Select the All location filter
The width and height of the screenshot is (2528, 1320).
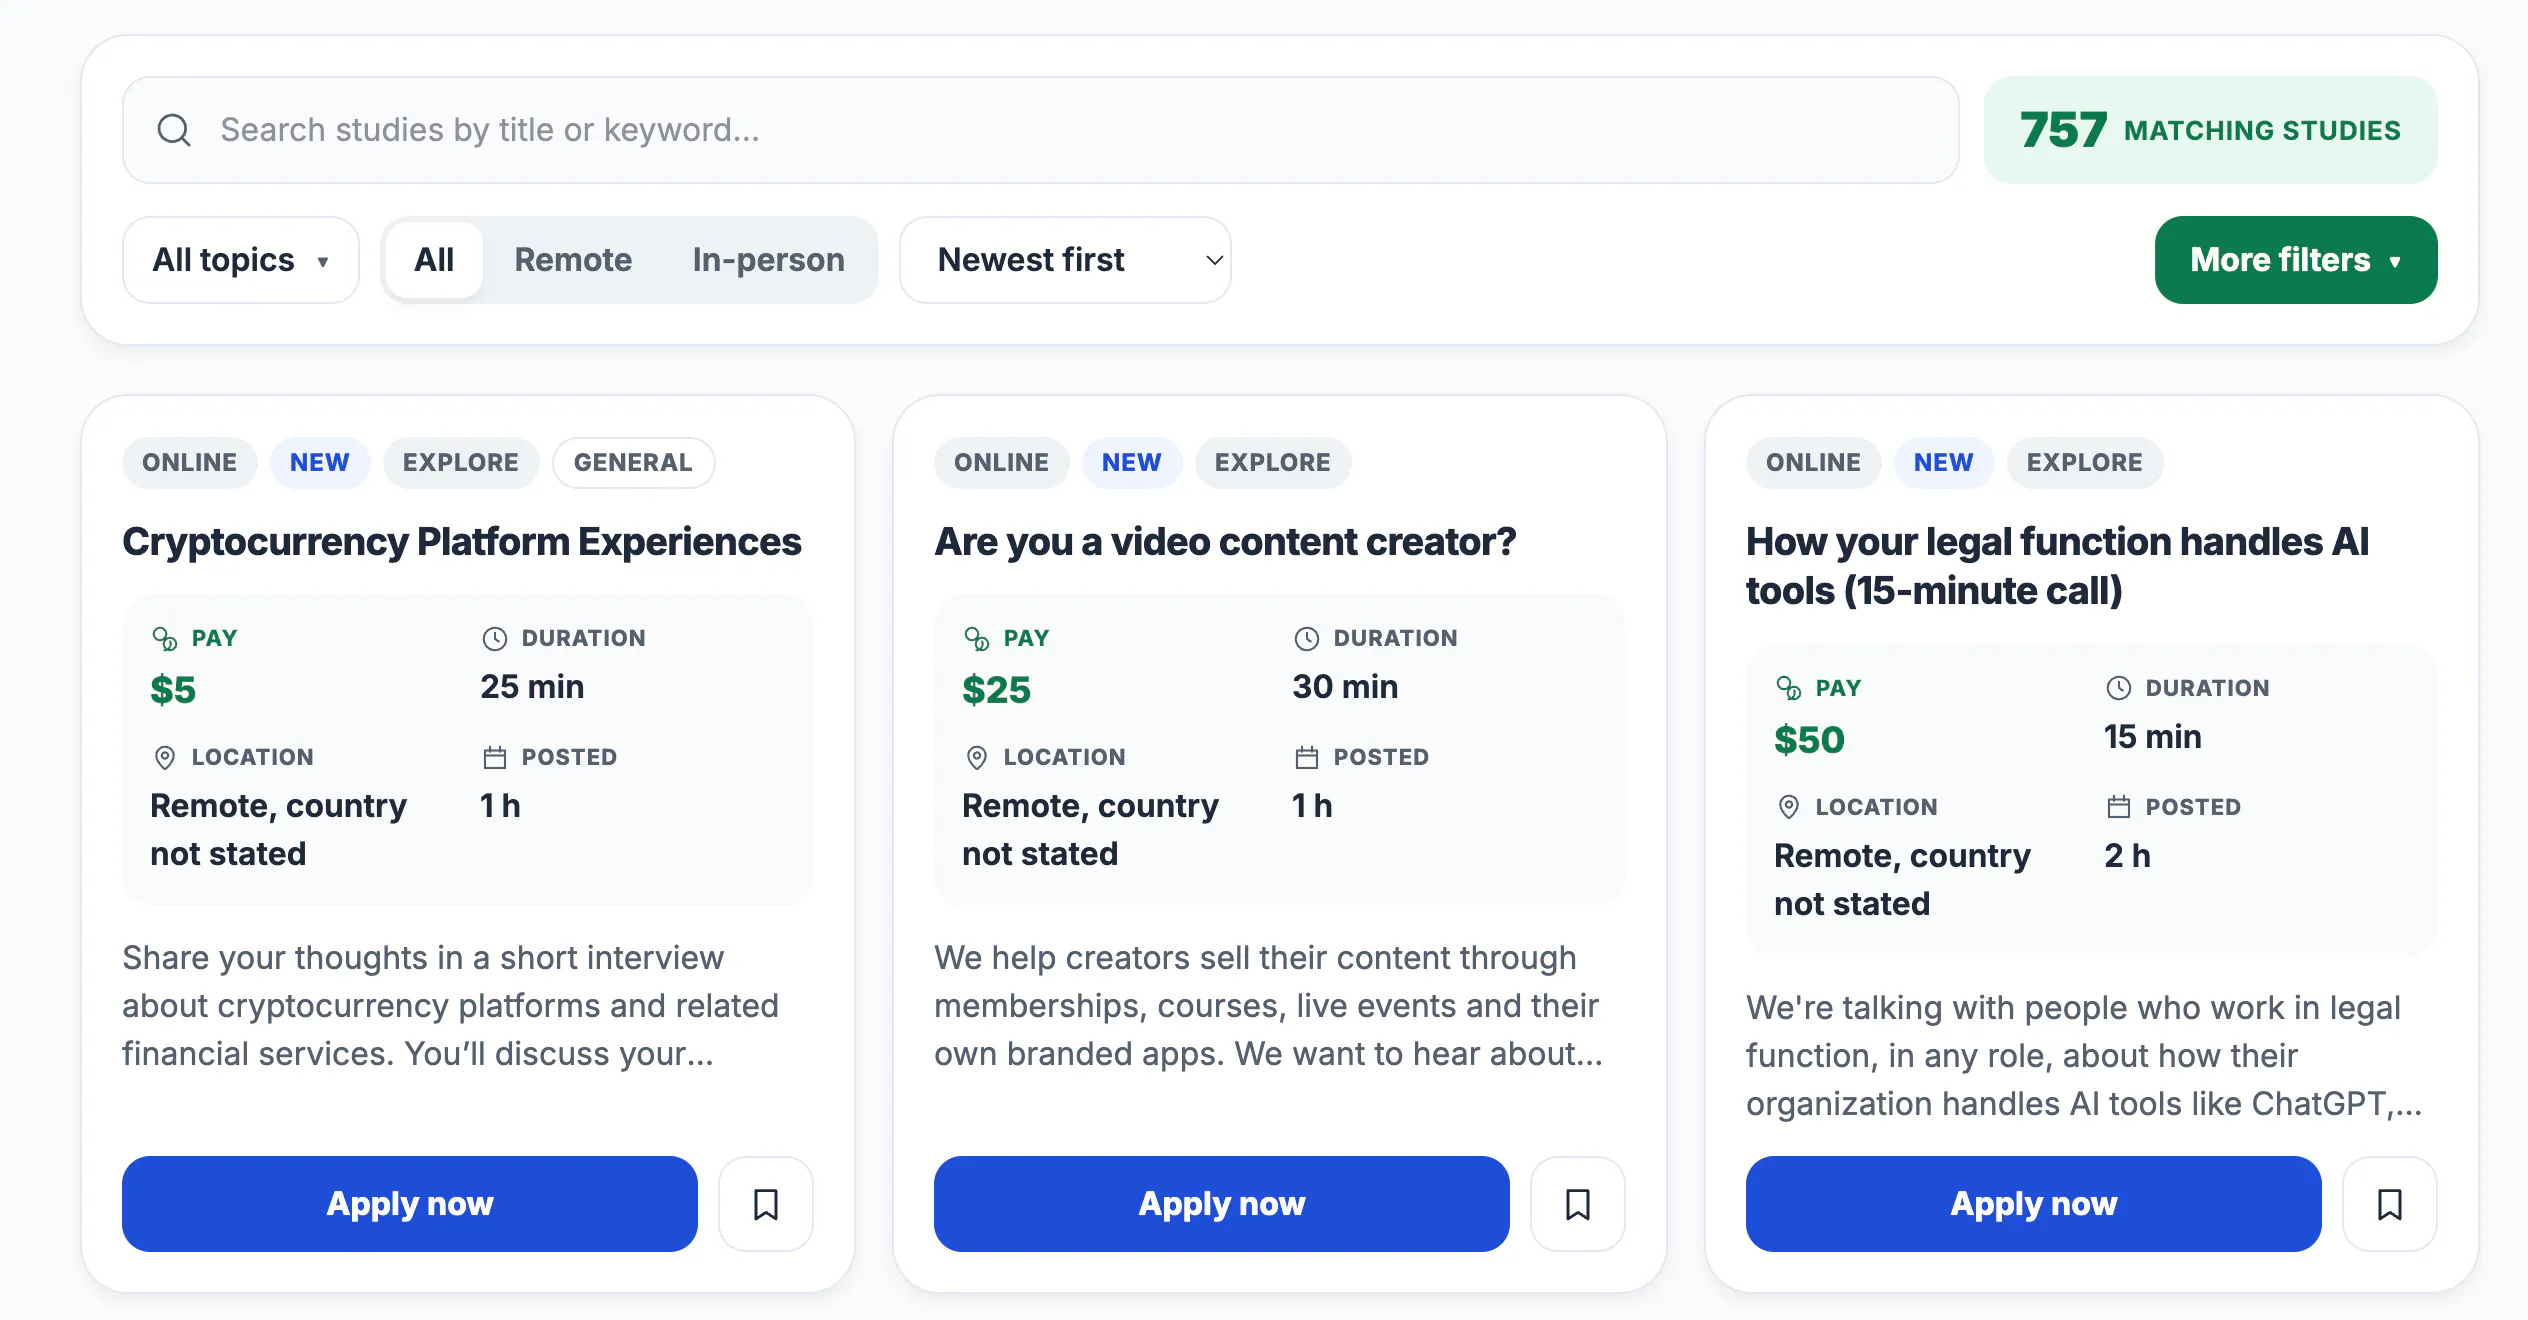[434, 260]
